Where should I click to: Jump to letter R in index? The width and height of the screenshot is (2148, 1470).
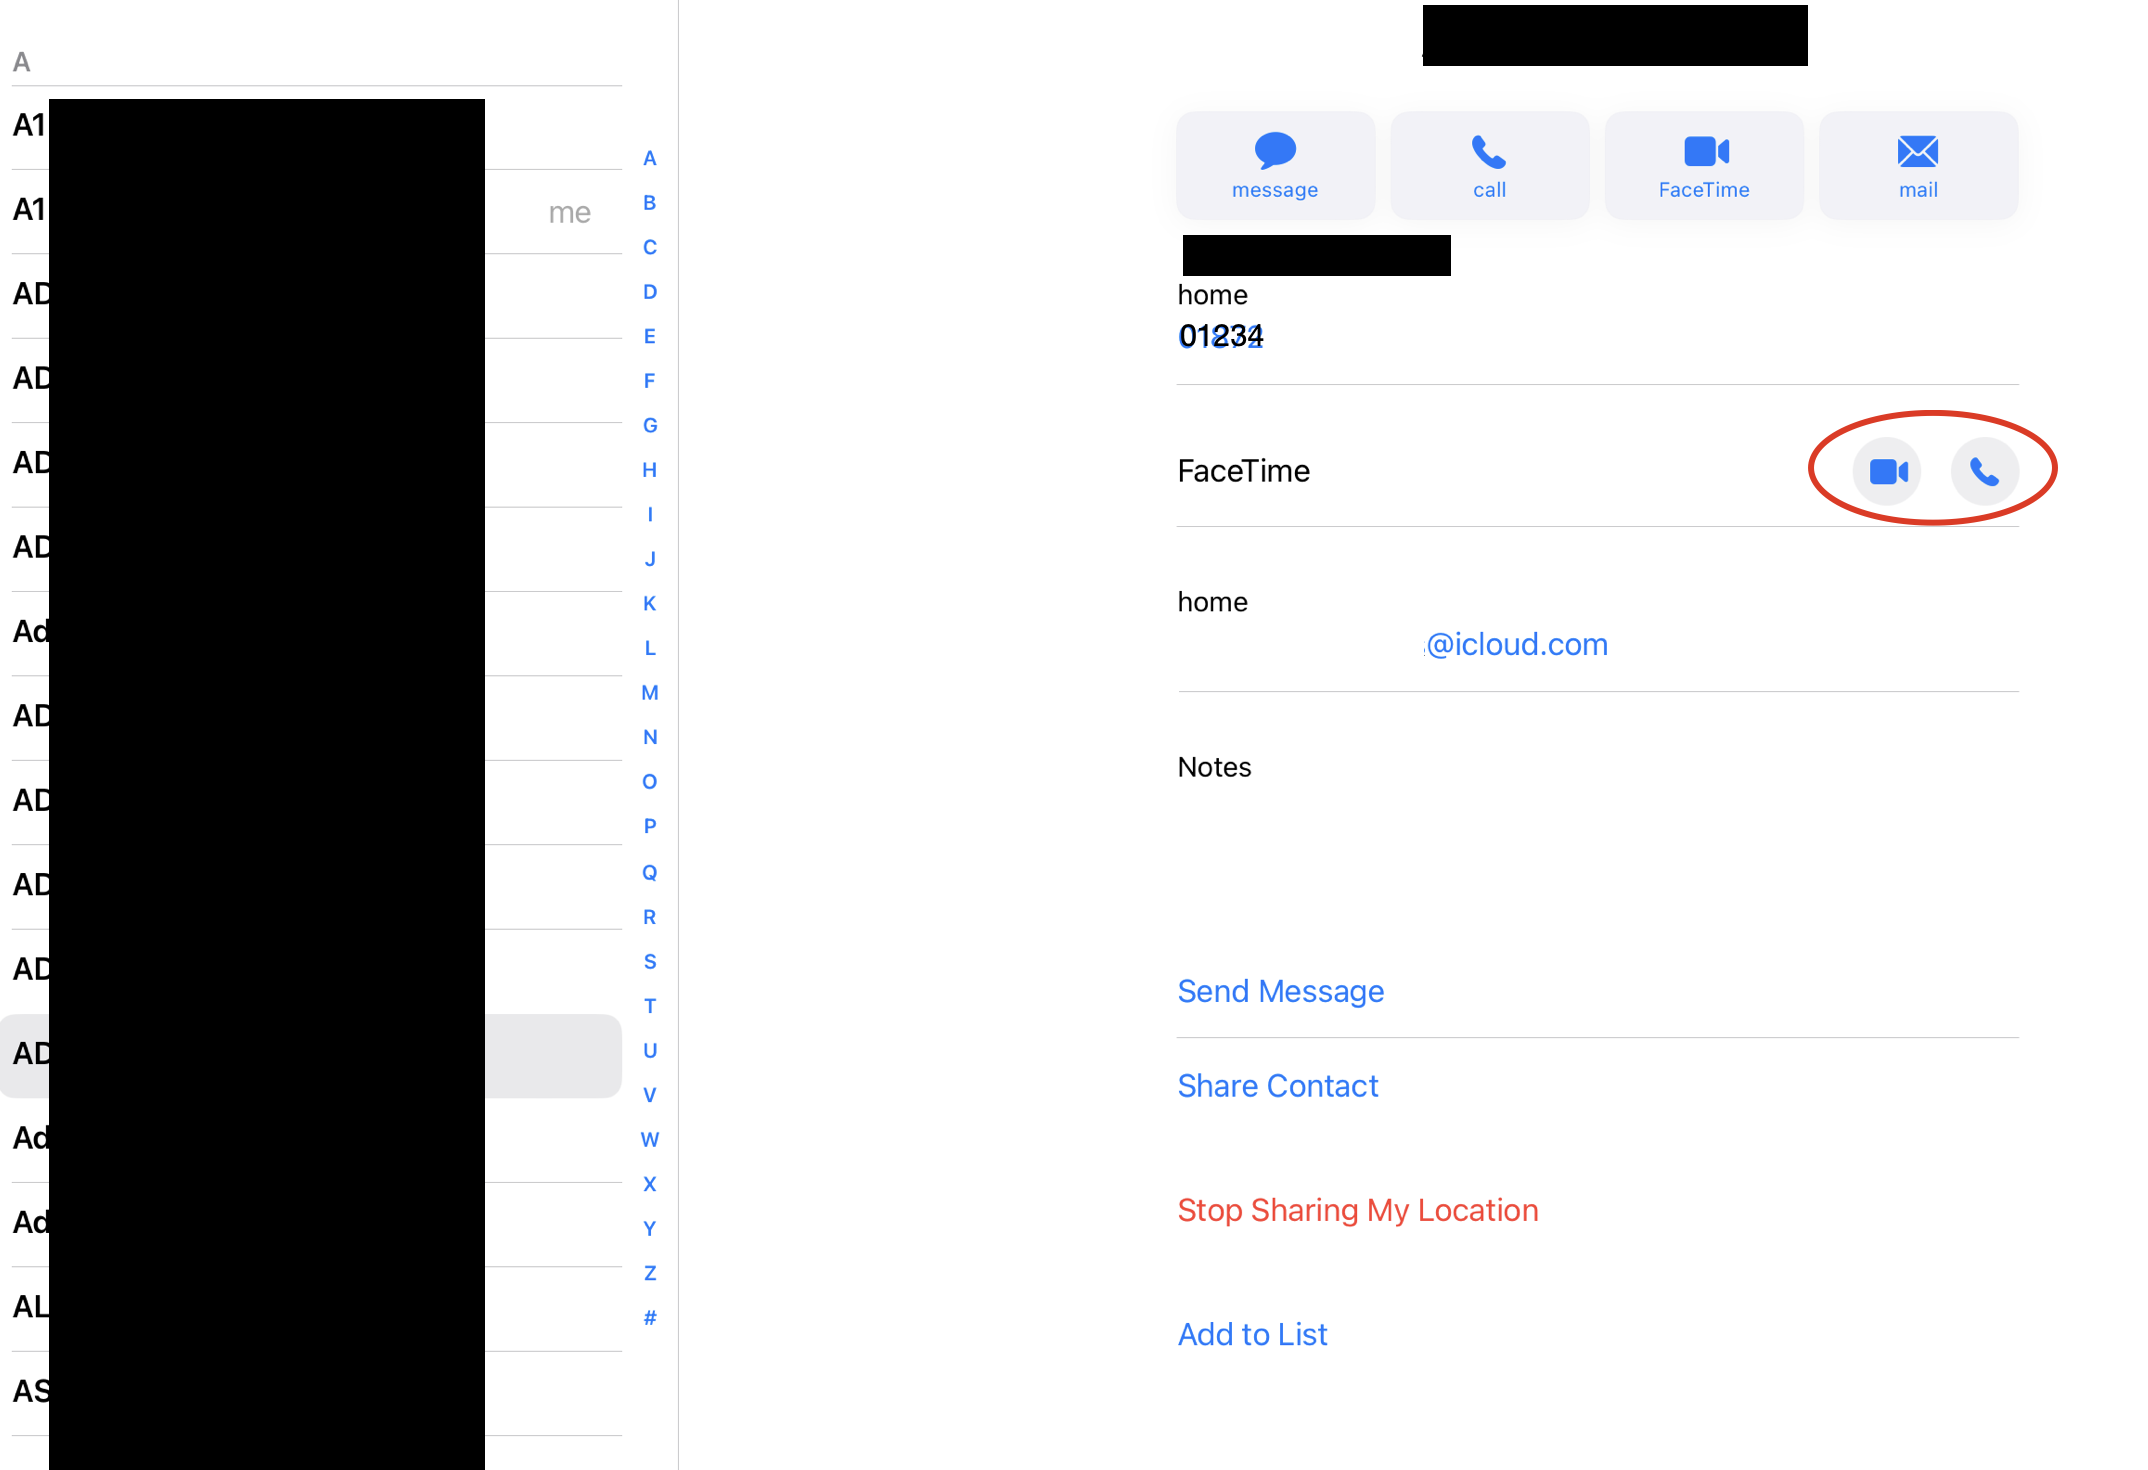coord(650,917)
